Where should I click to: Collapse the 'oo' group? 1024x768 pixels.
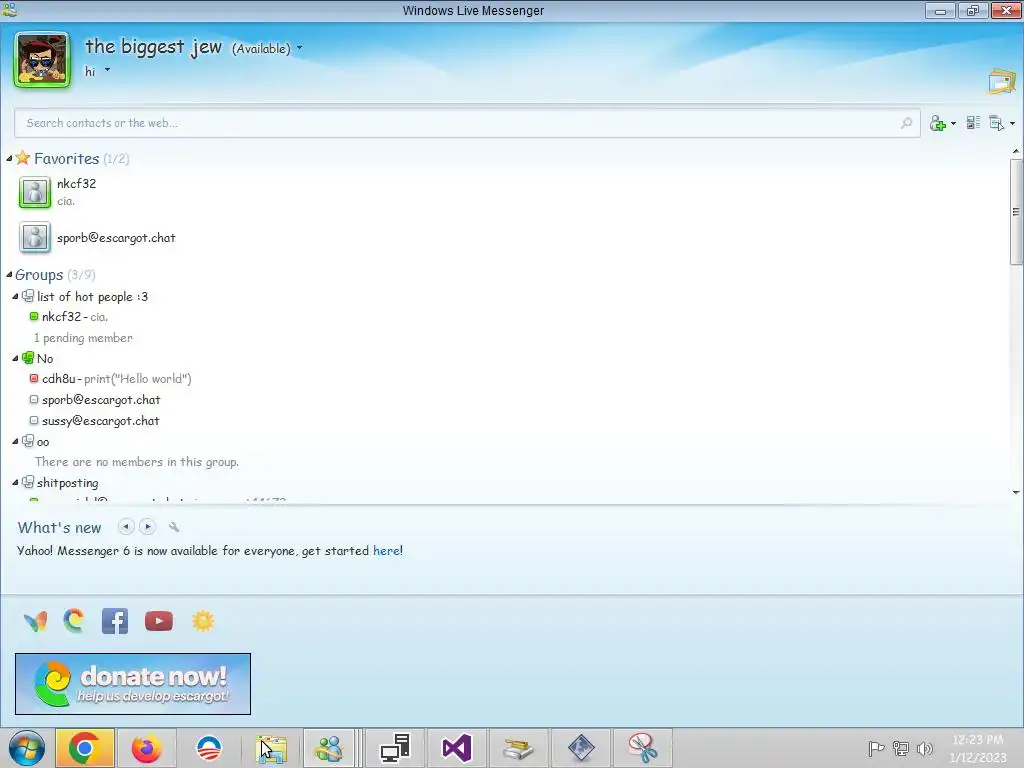pyautogui.click(x=15, y=441)
